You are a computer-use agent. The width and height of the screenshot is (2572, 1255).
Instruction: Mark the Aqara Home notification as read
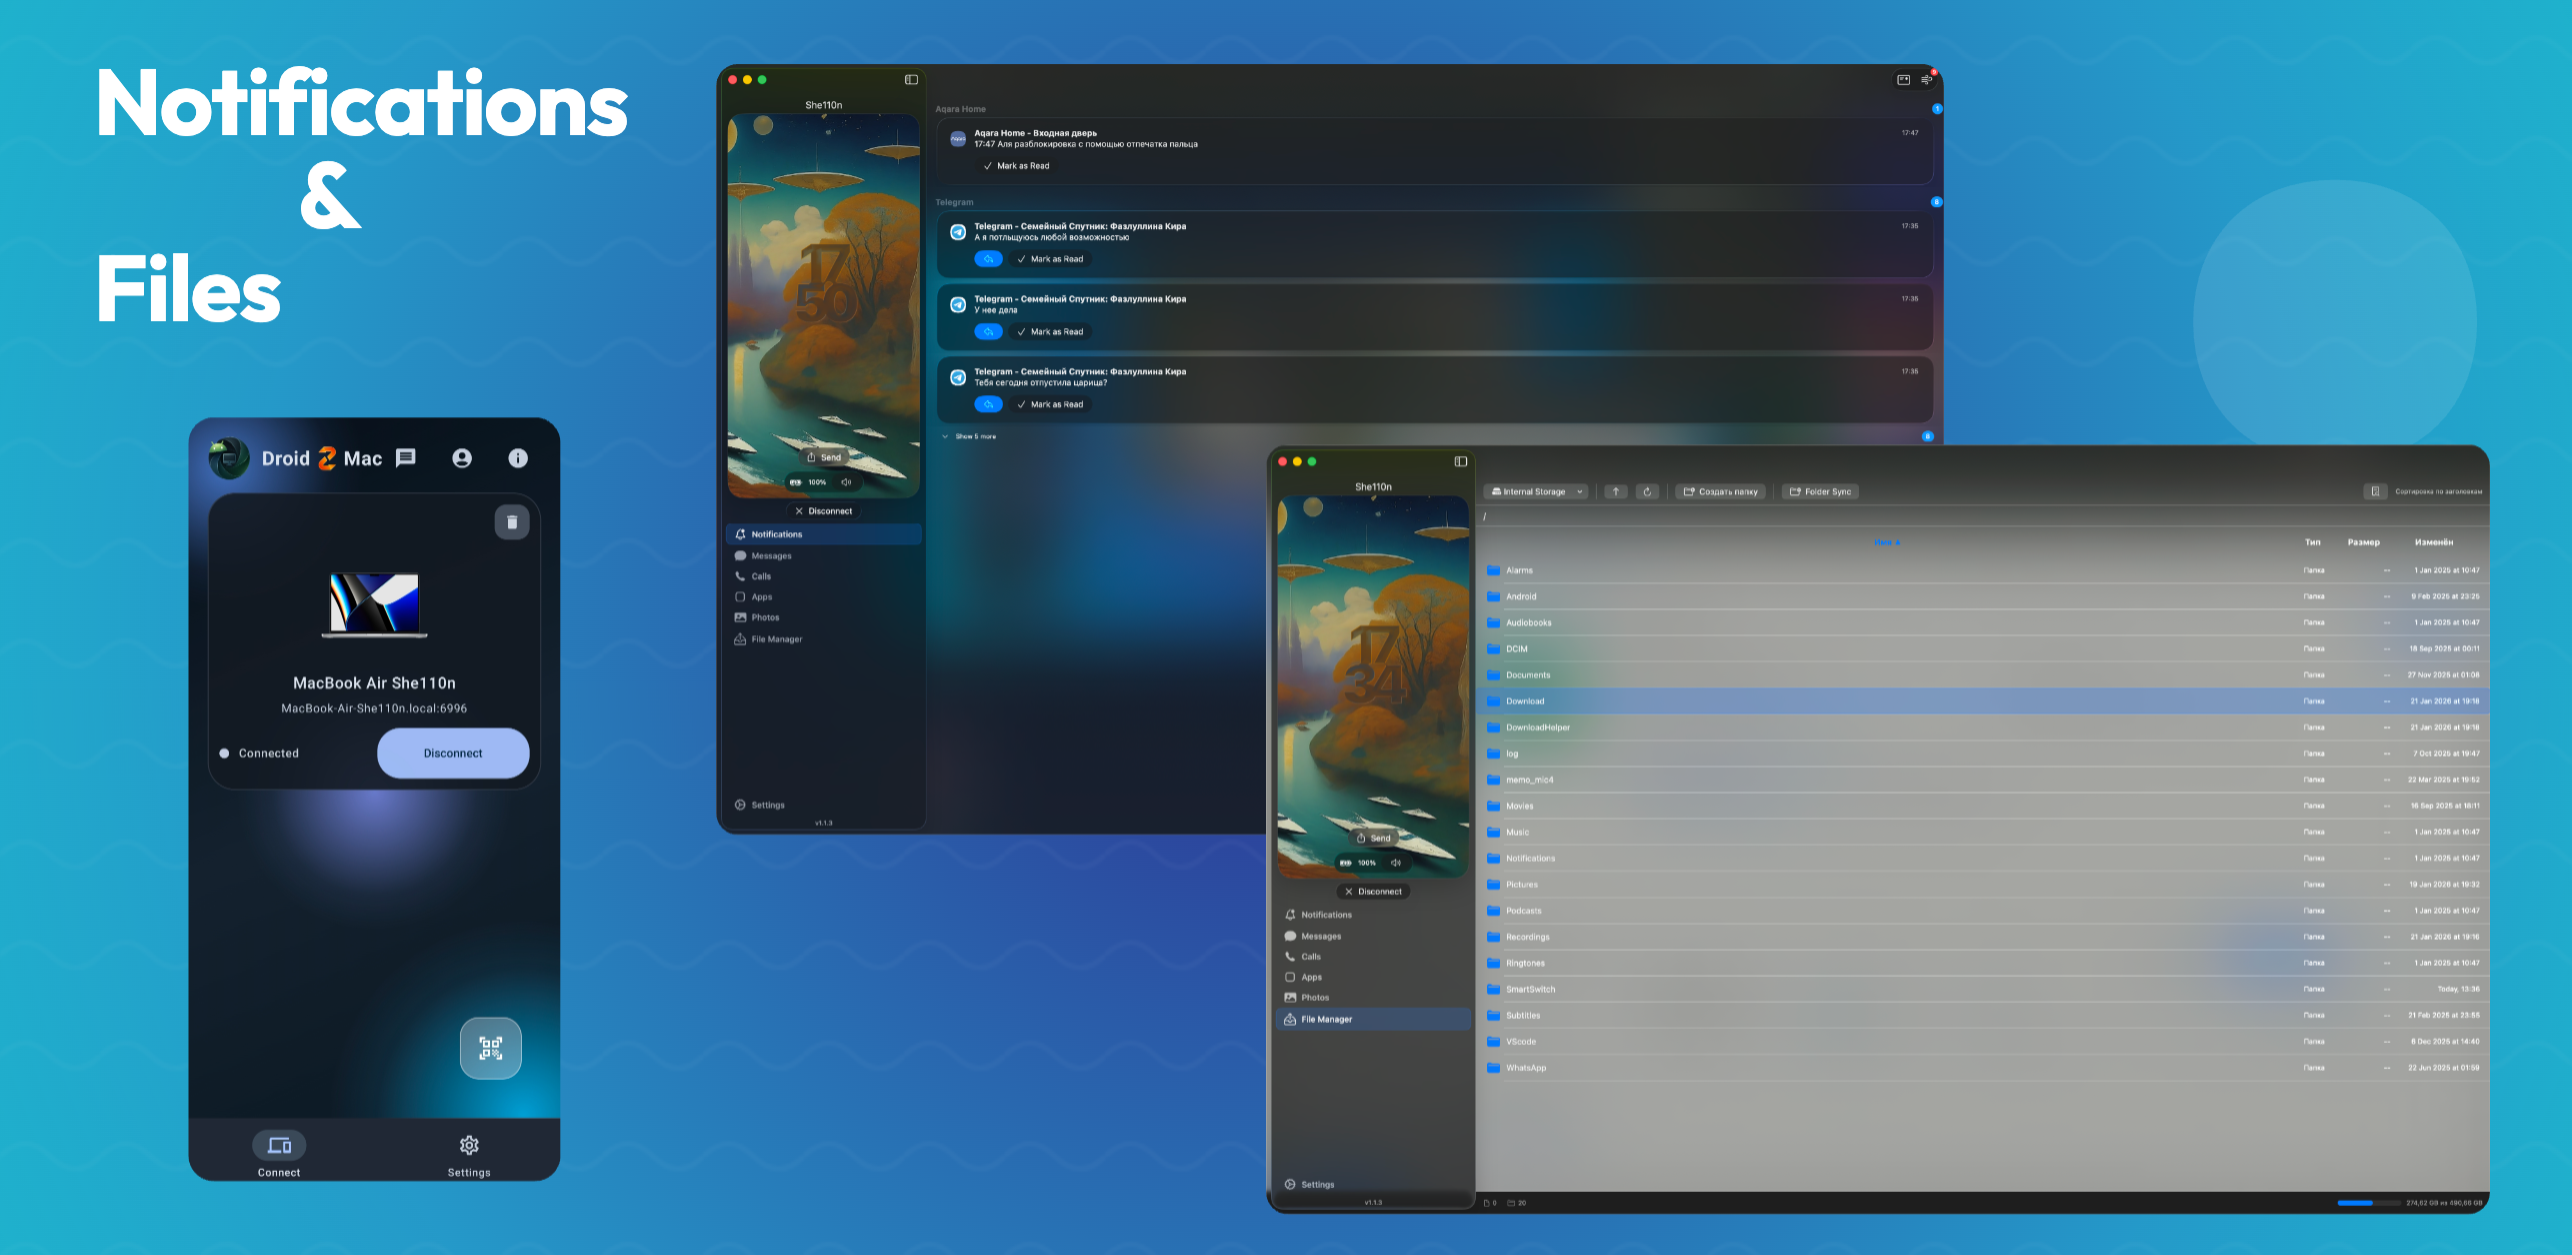(x=1017, y=166)
